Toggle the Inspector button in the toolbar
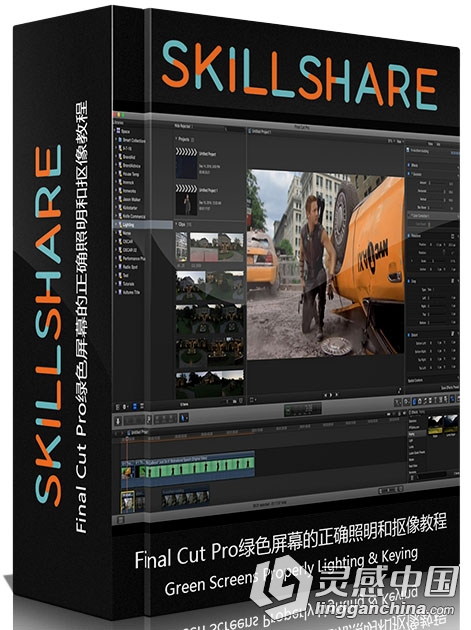Image resolution: width=471 pixels, height=630 pixels. (453, 399)
